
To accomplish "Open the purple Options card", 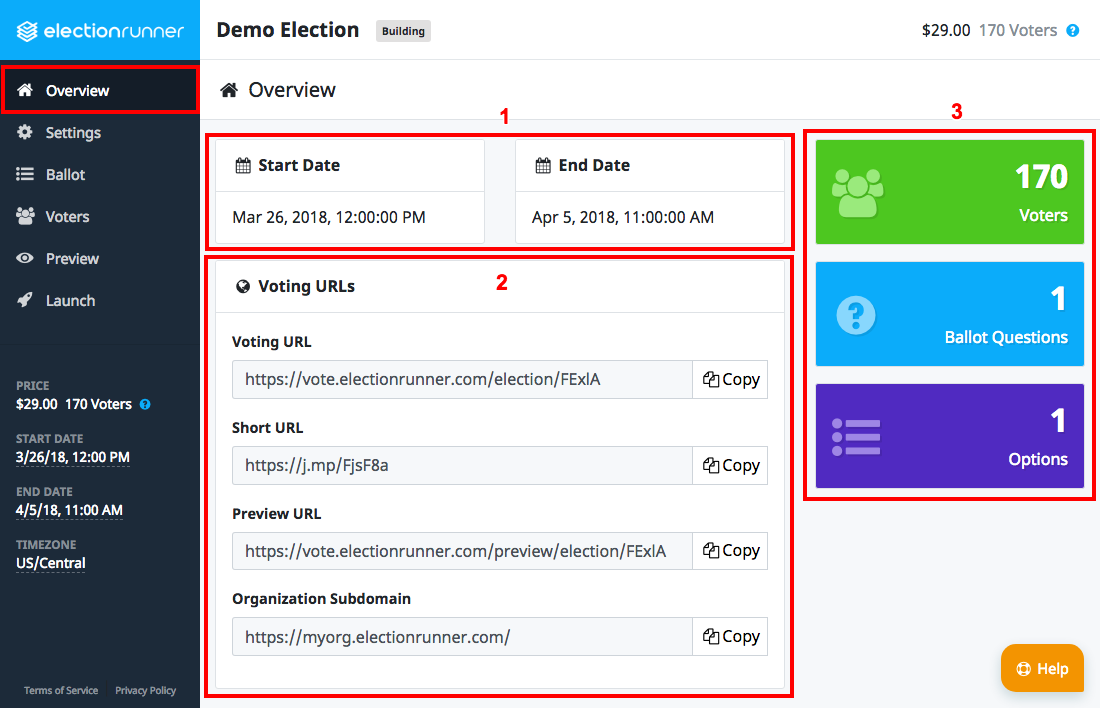I will (x=950, y=436).
